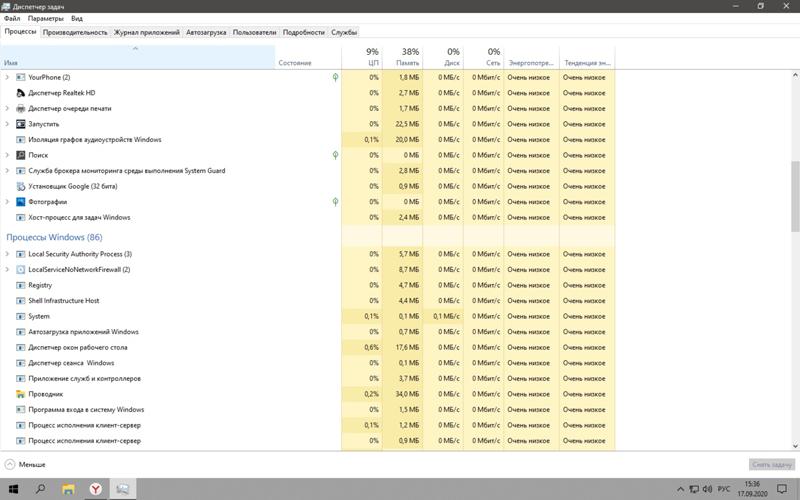Click the printer icon for Диспетчер очереди печати
This screenshot has width=800, height=500.
pos(20,109)
